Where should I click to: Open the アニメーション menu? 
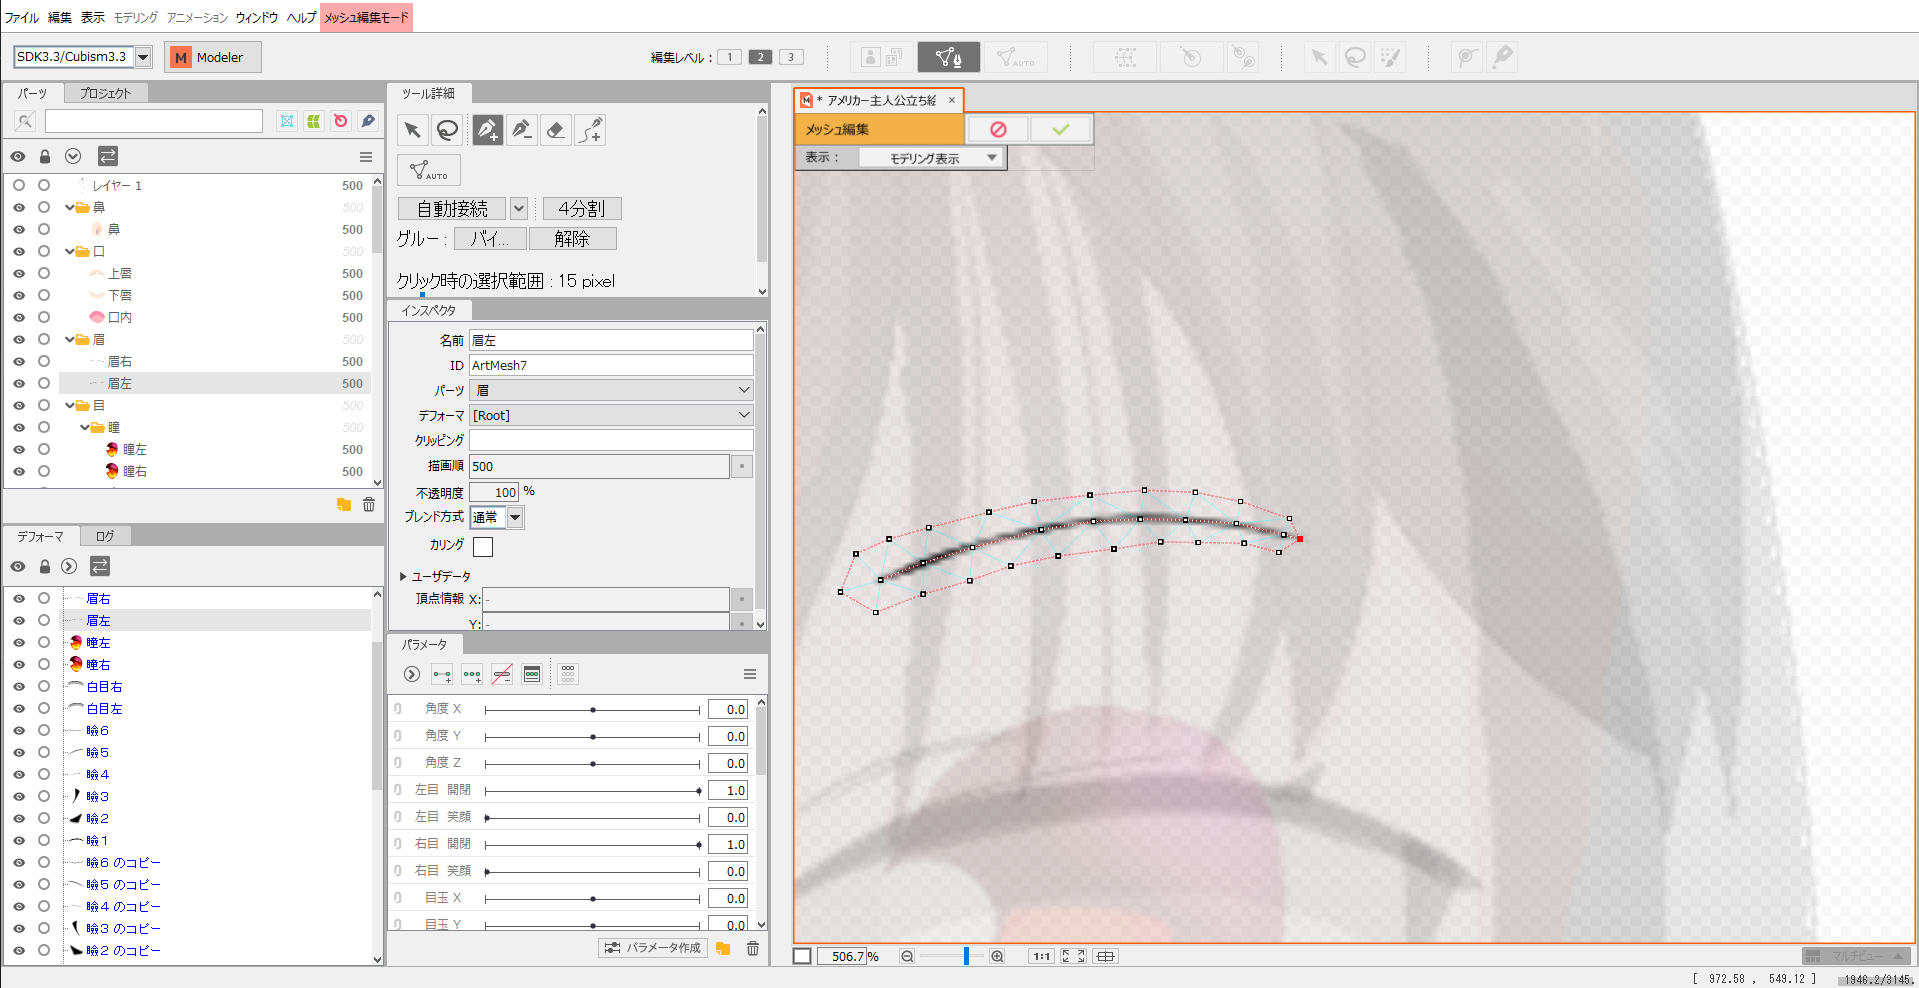click(194, 17)
